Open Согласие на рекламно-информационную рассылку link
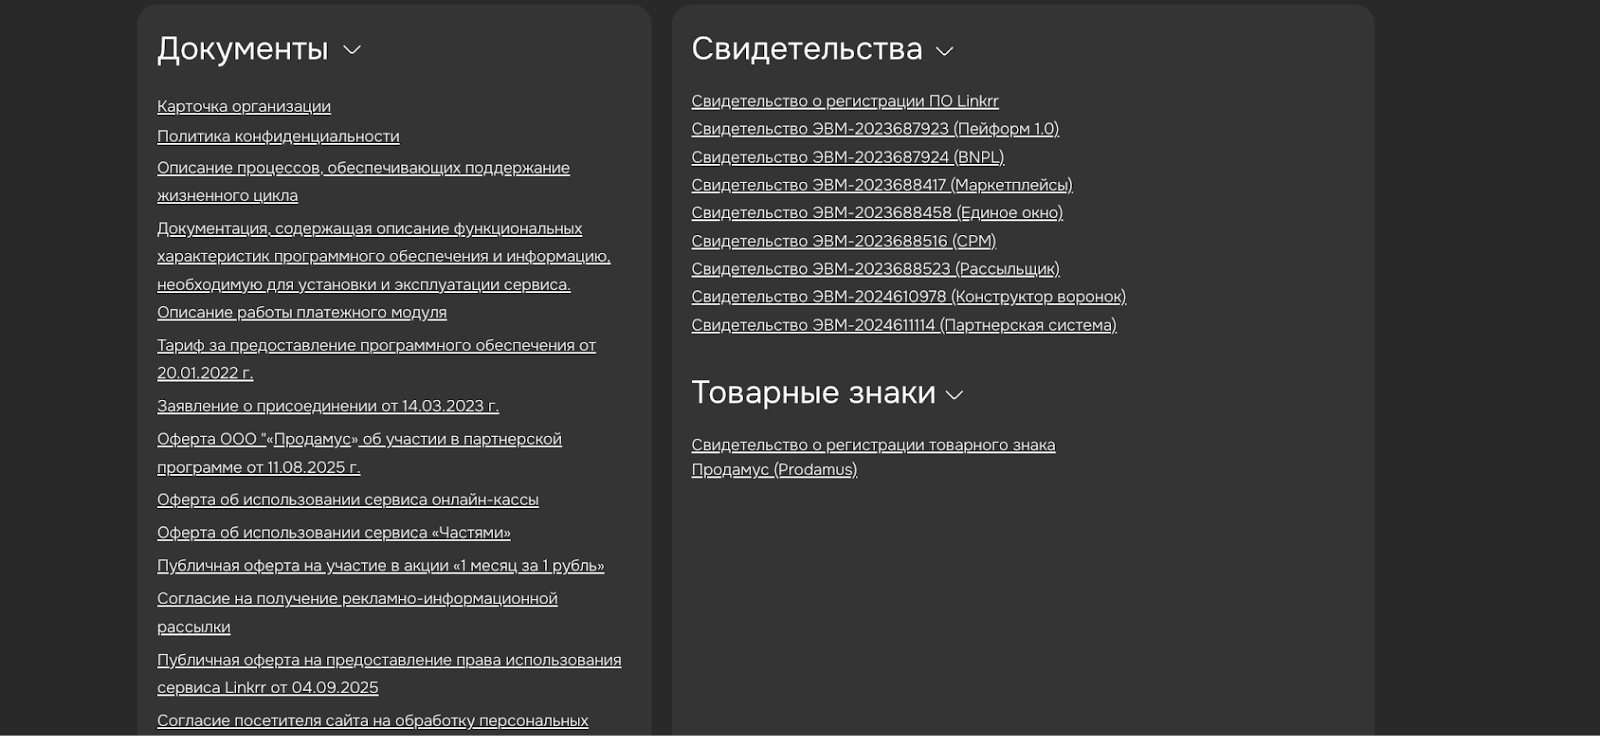Viewport: 1600px width, 736px height. coord(357,612)
